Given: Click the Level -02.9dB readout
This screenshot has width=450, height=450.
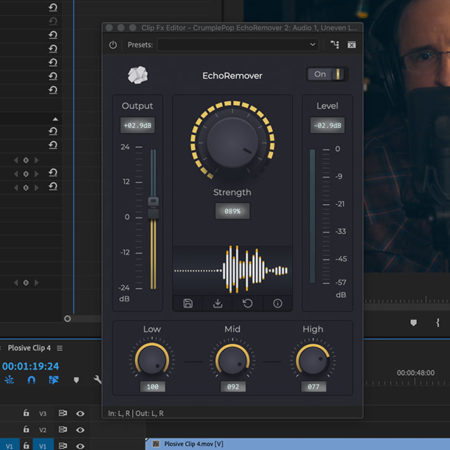Looking at the screenshot, I should point(327,126).
